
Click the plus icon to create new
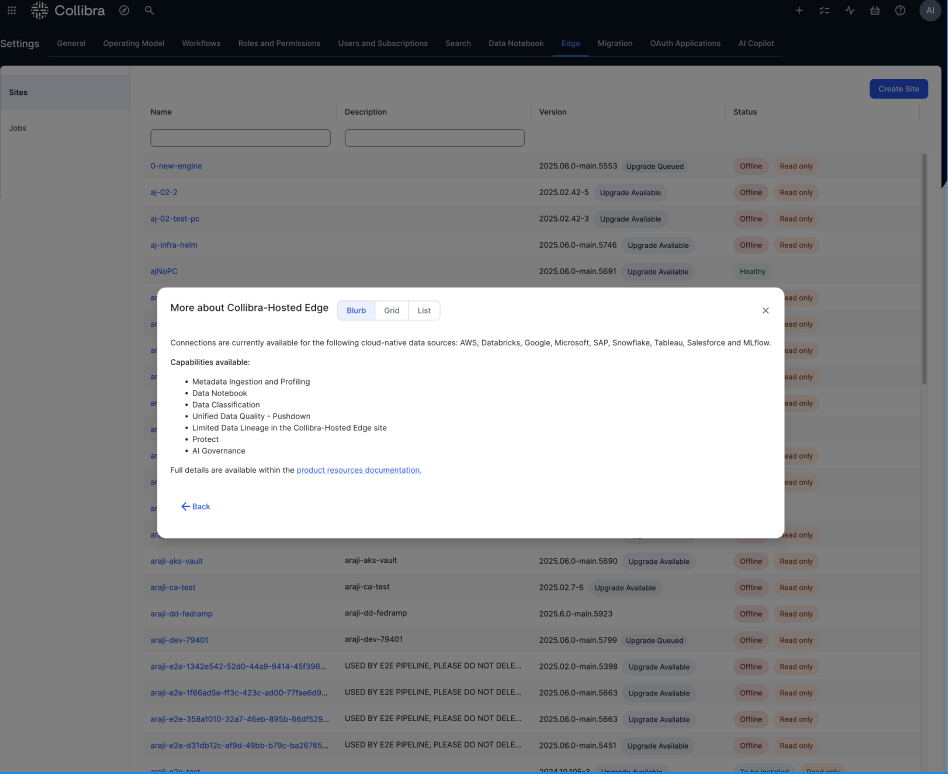coord(799,10)
